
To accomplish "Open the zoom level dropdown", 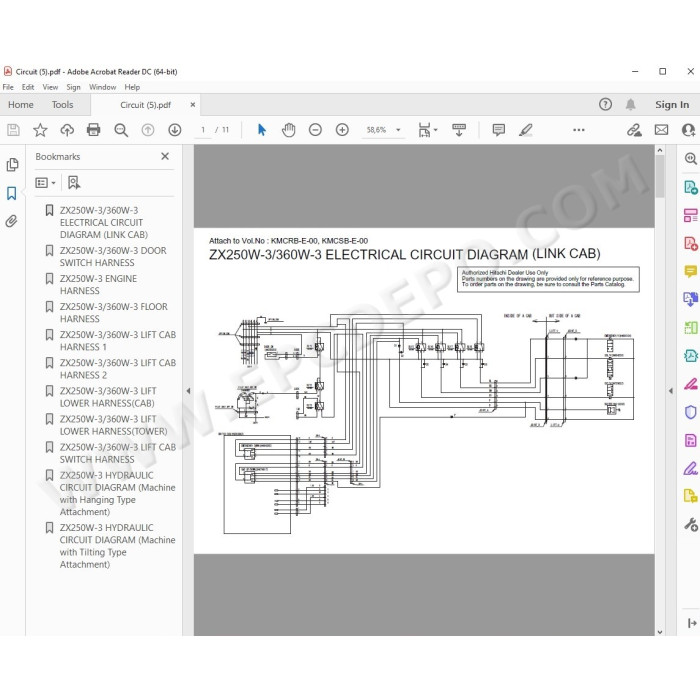I will tap(398, 130).
